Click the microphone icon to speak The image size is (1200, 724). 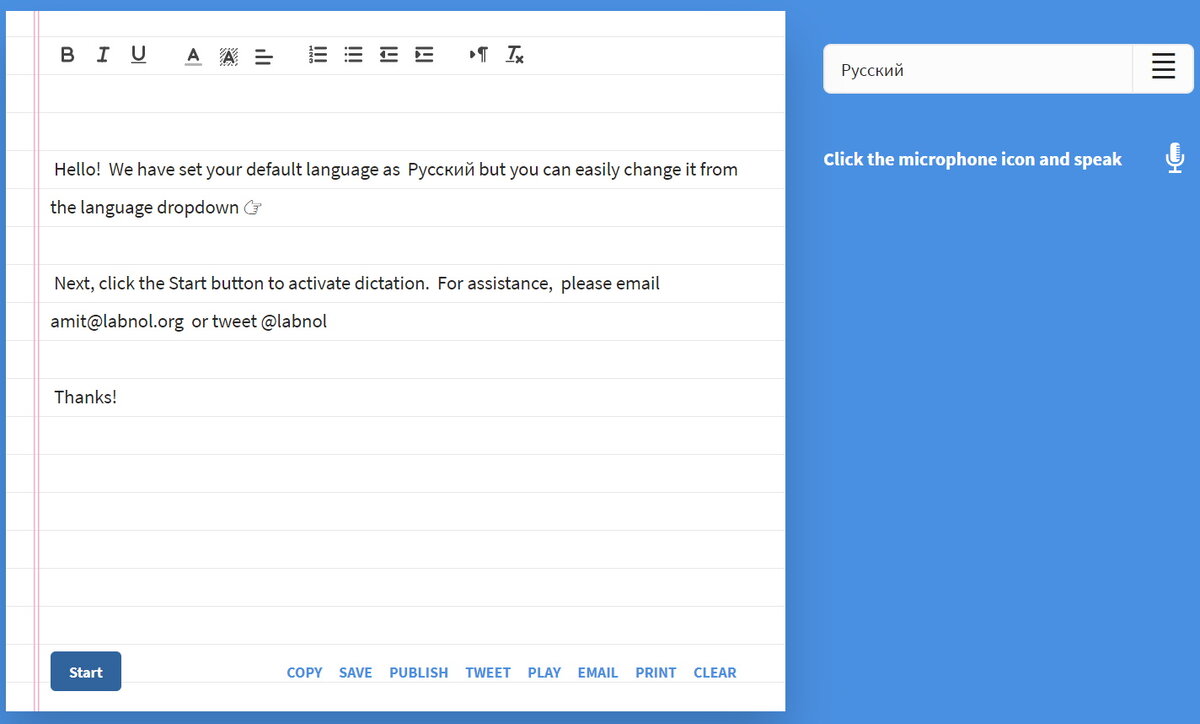1175,157
